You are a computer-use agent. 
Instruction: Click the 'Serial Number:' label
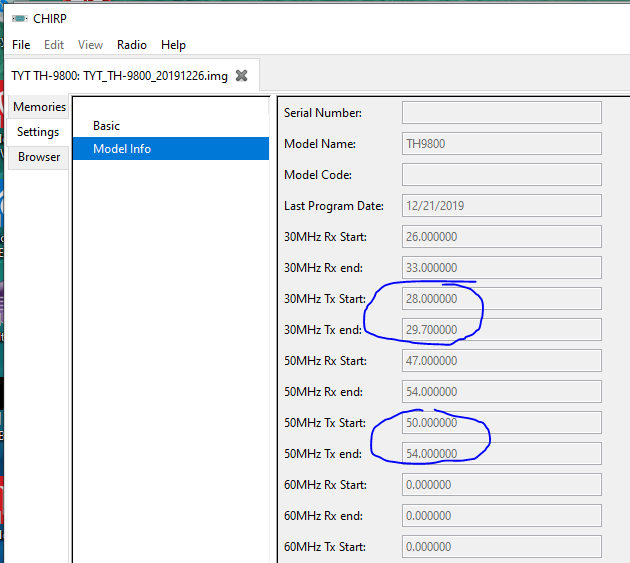323,113
